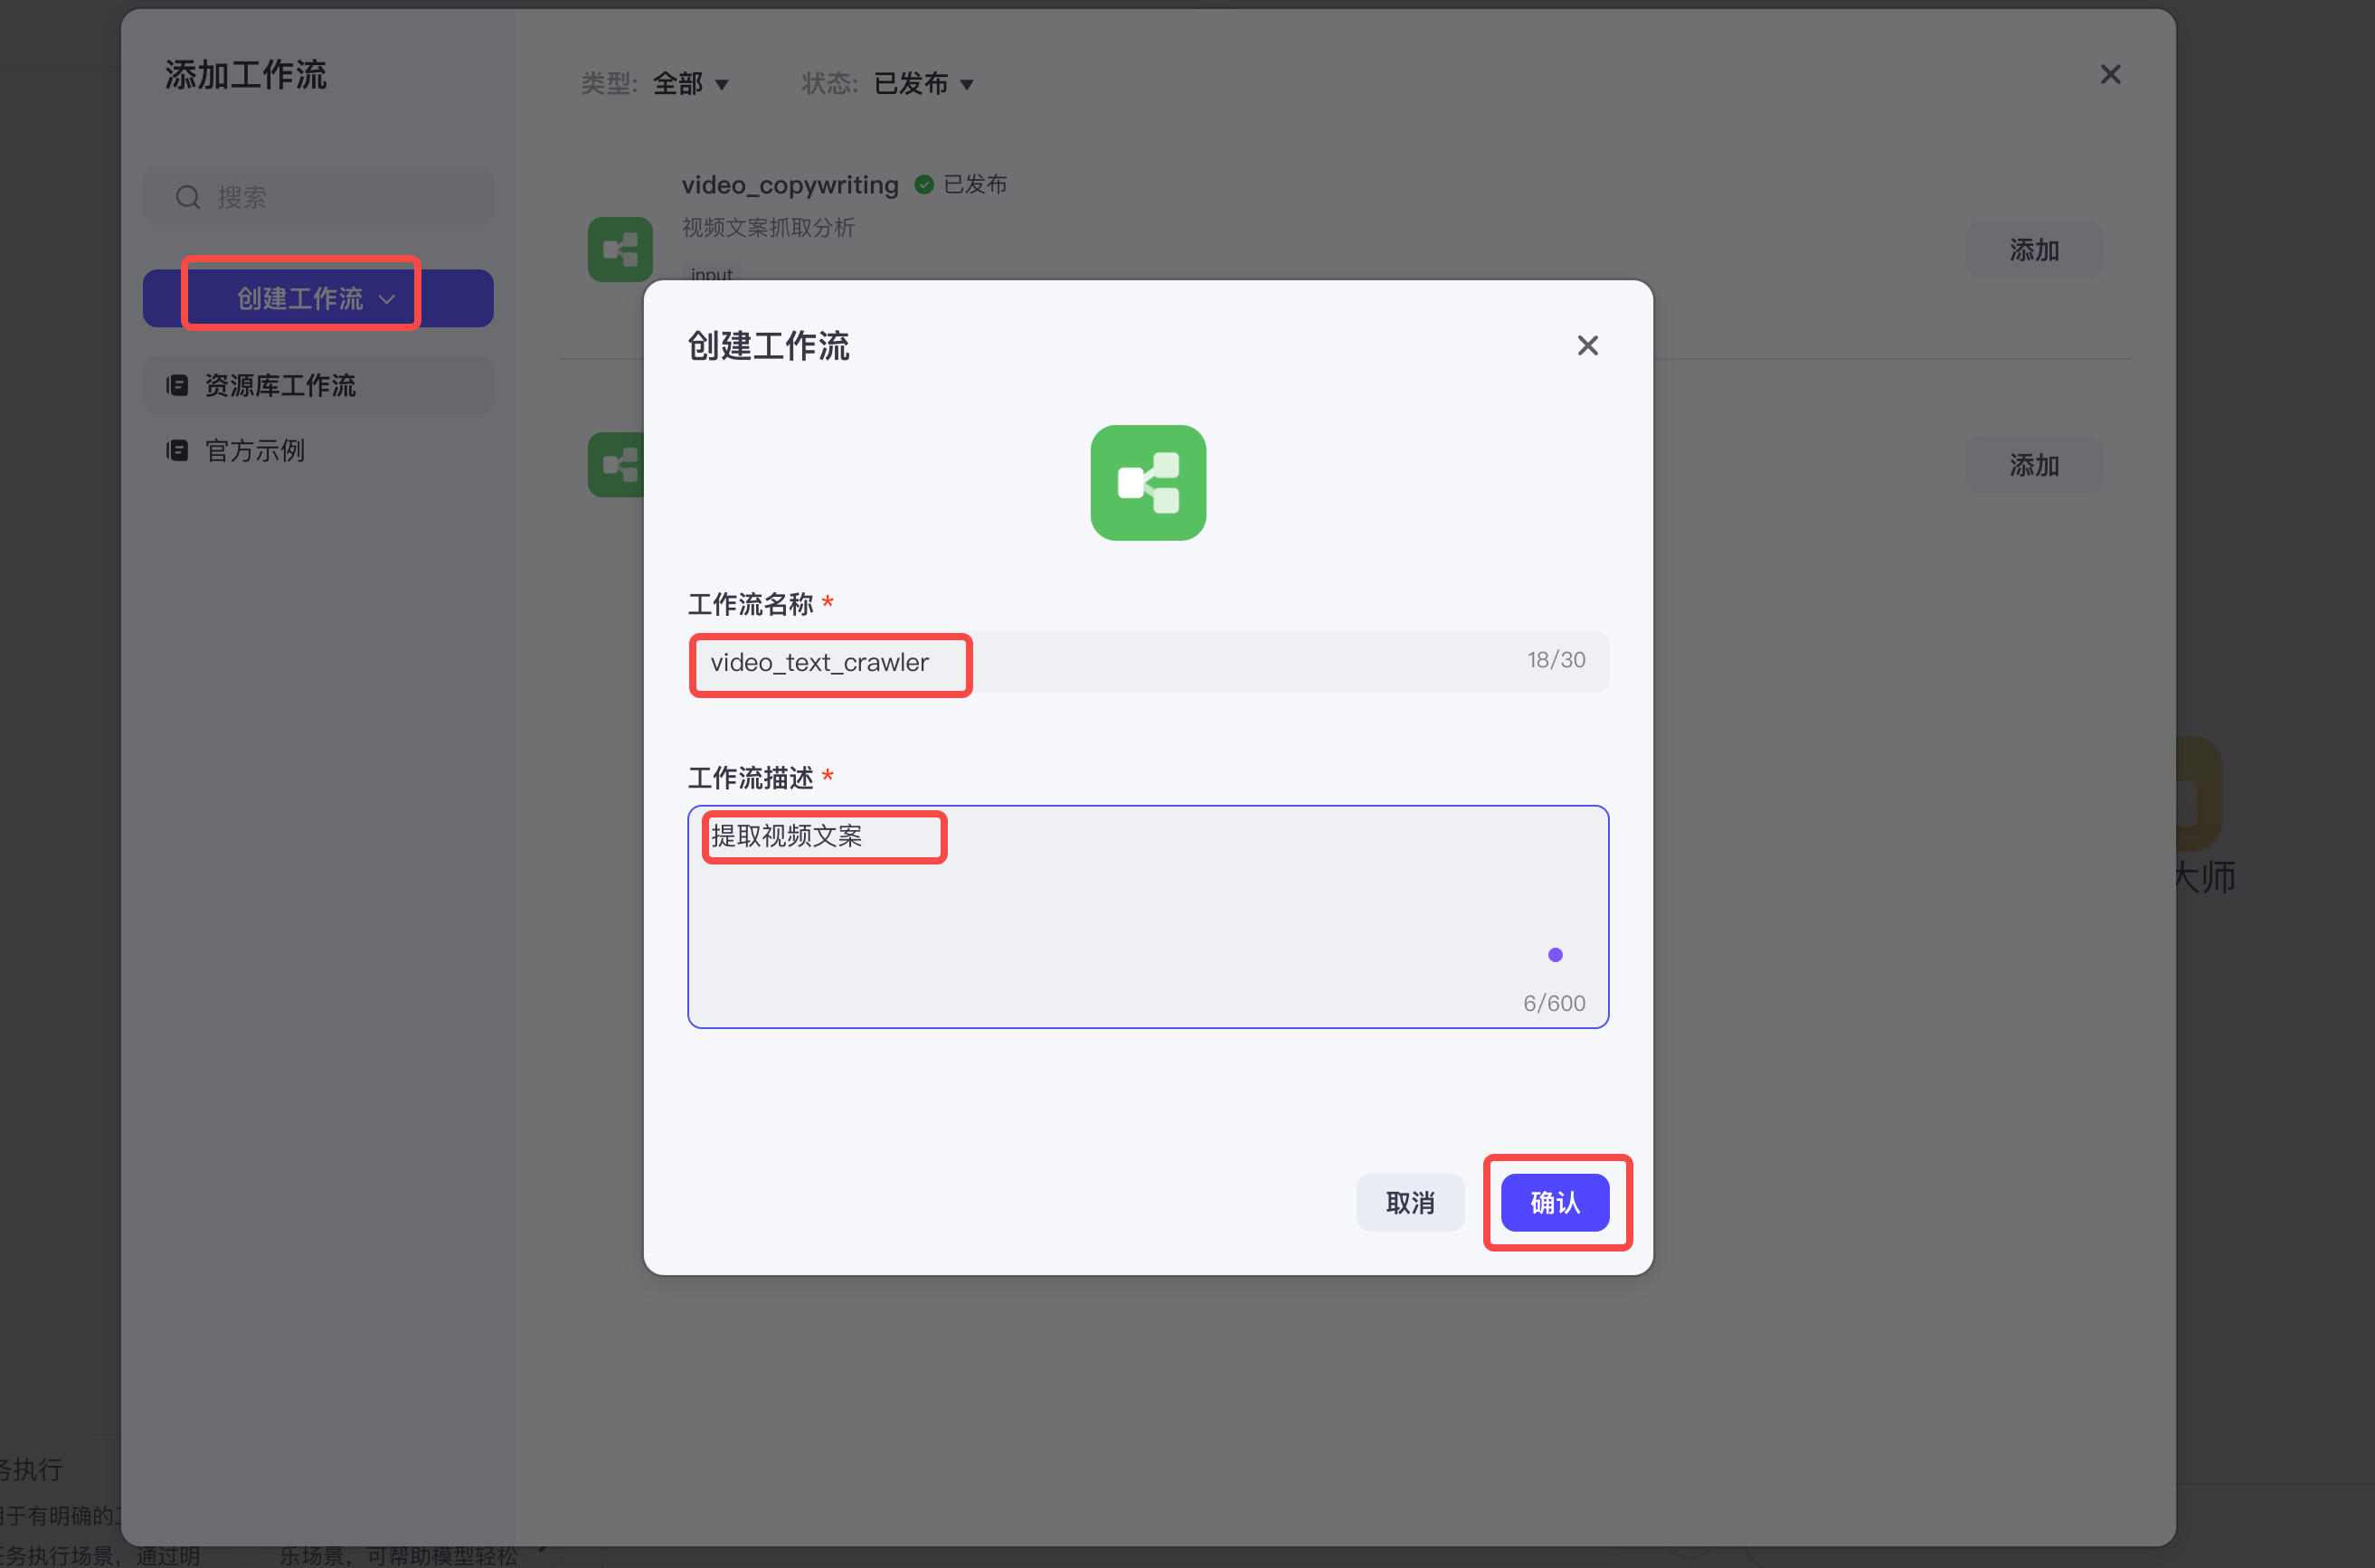This screenshot has height=1568, width=2375.
Task: Click the 工作流描述 label
Action: (x=750, y=778)
